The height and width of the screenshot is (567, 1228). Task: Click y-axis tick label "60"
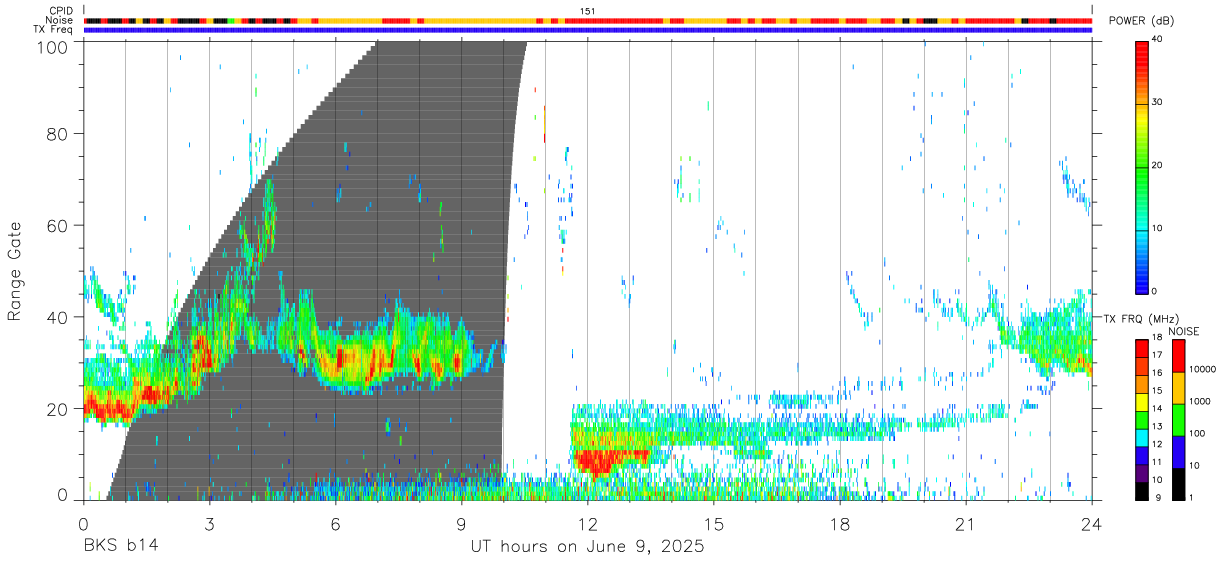click(58, 226)
